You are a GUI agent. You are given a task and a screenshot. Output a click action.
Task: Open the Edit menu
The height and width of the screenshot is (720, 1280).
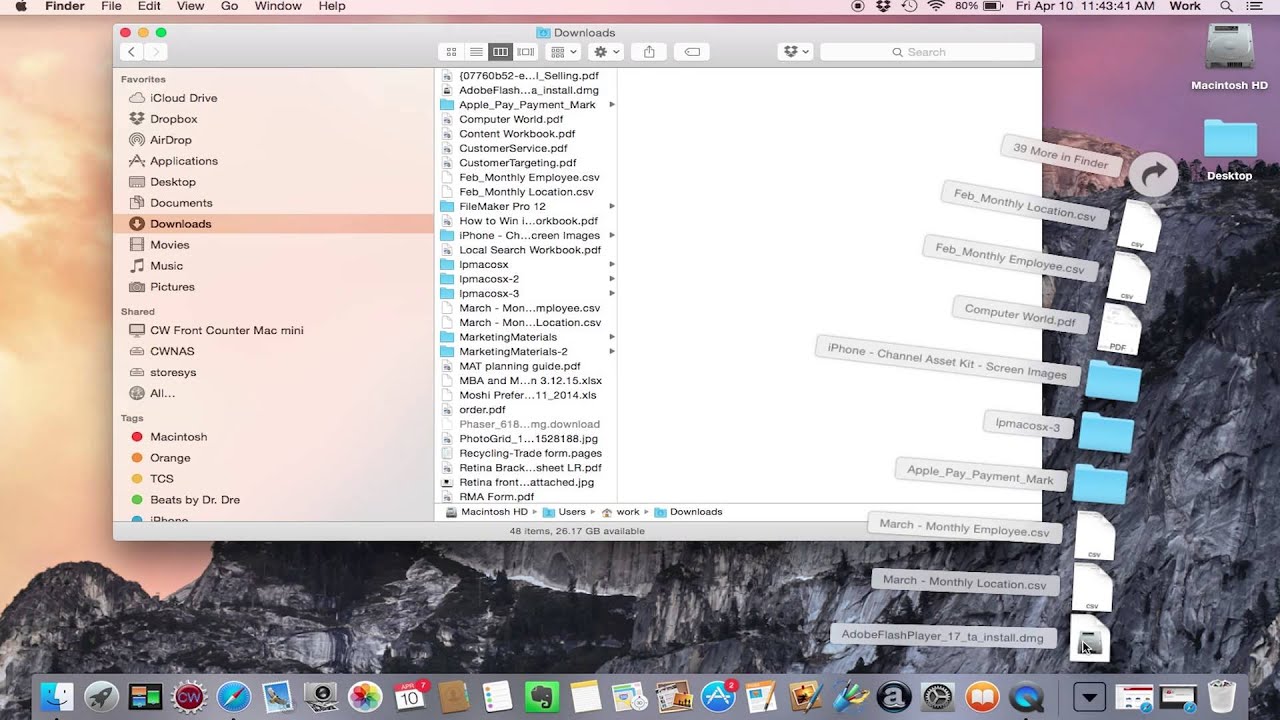(149, 7)
